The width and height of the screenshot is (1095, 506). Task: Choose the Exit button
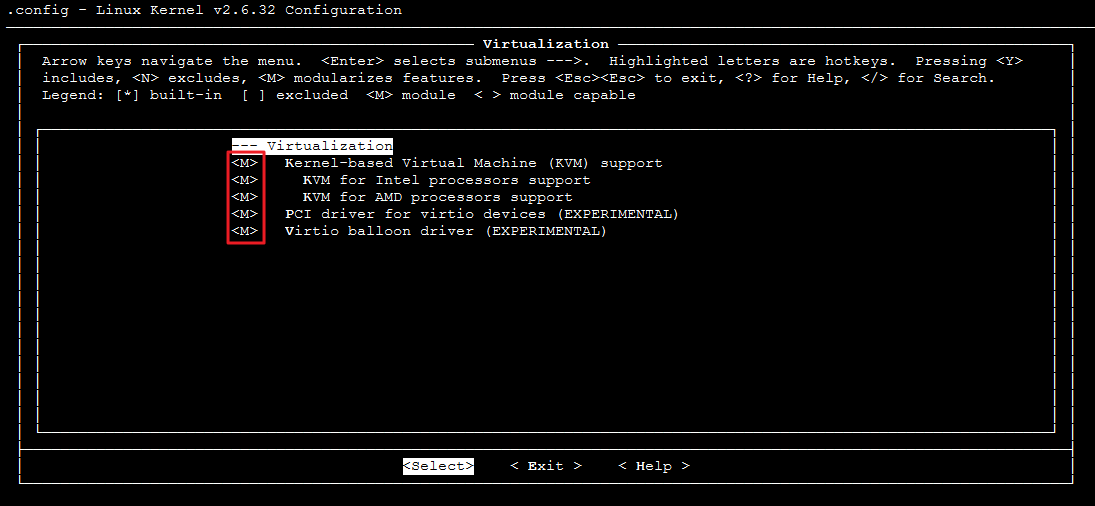[545, 466]
